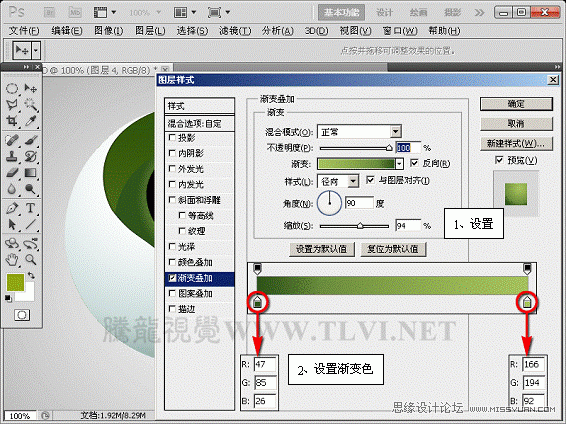Select the Crop tool
Screen dimensions: 566x424
tap(12, 121)
